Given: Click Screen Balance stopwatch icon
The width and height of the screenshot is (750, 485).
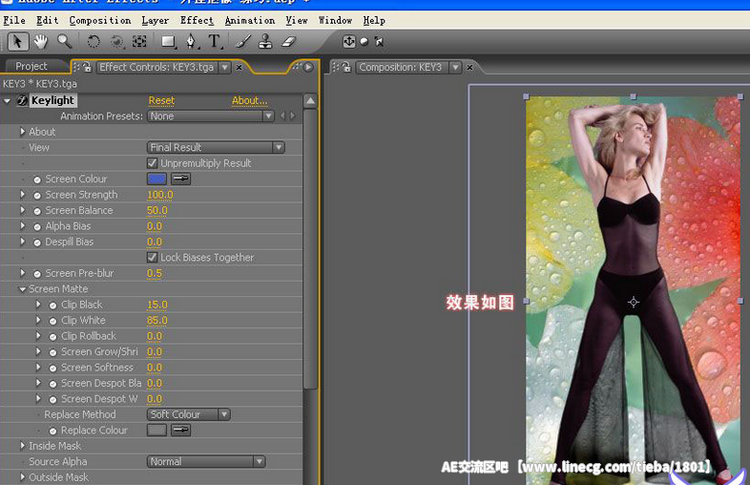Looking at the screenshot, I should (x=37, y=211).
